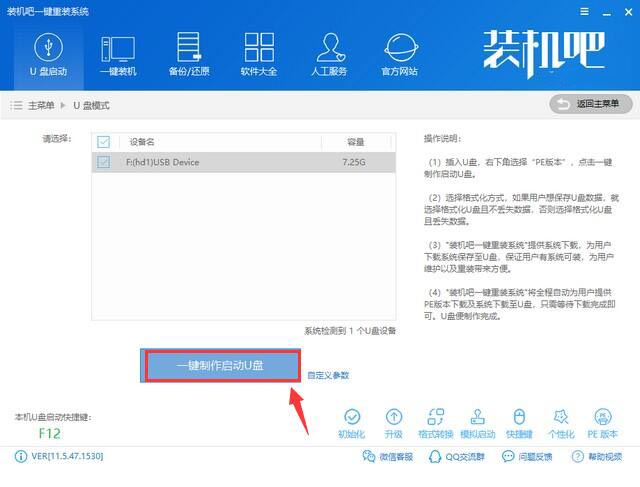Click the 升级 upgrade icon
Viewport: 640px width, 487px height.
click(394, 424)
